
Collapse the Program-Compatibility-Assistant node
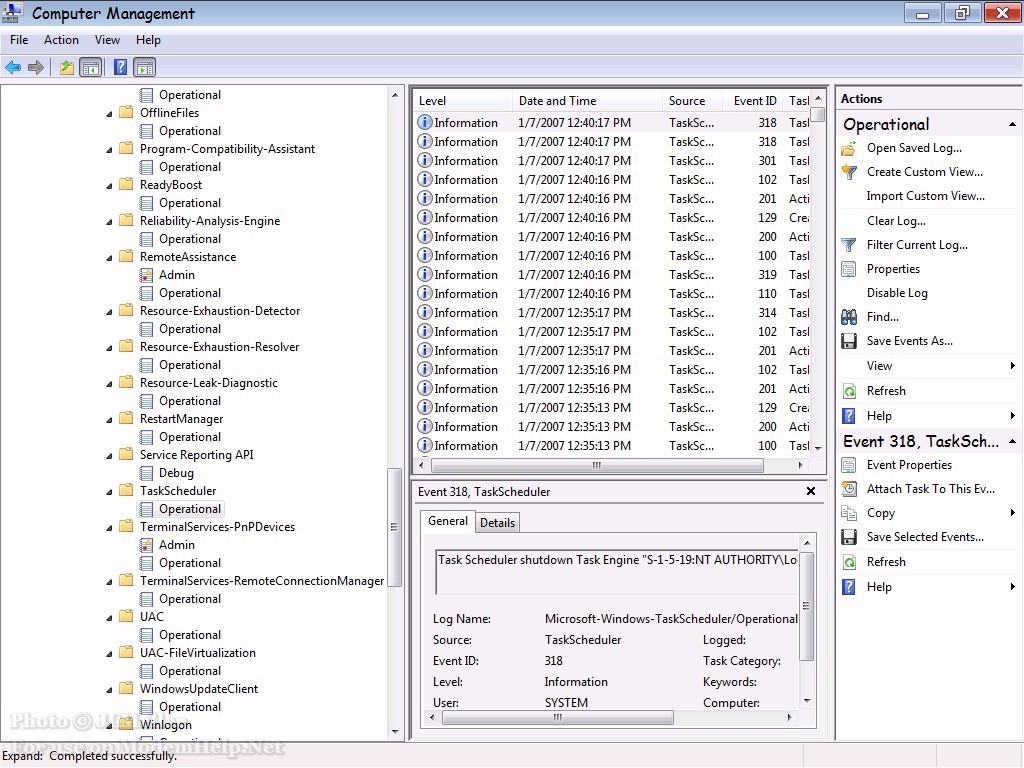point(109,150)
